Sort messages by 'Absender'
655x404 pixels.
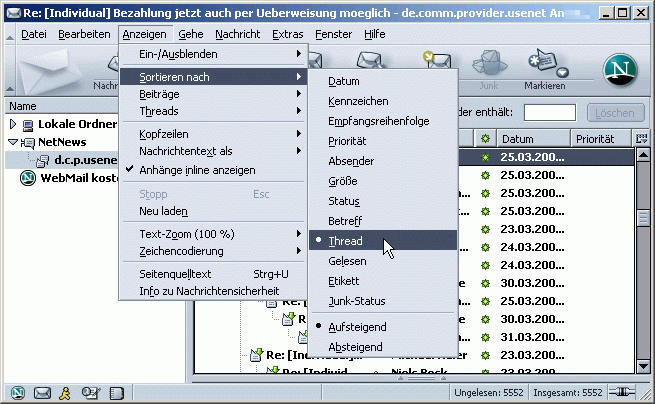351,163
